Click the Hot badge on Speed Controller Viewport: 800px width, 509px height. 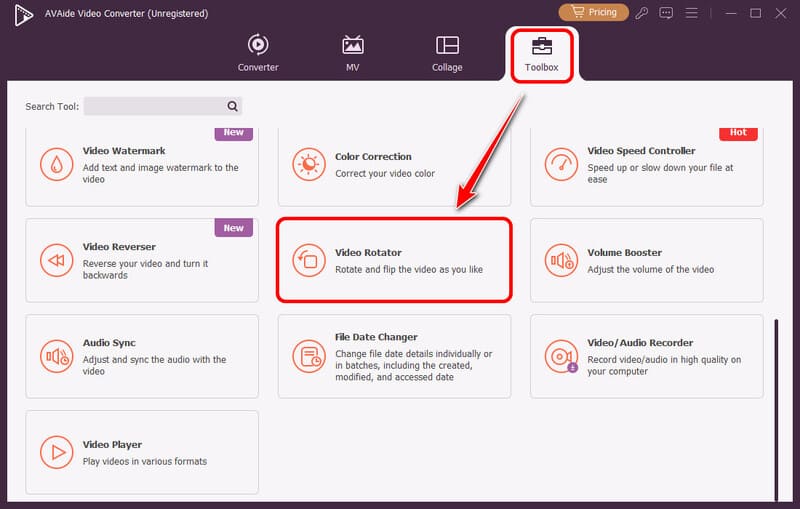(x=738, y=133)
